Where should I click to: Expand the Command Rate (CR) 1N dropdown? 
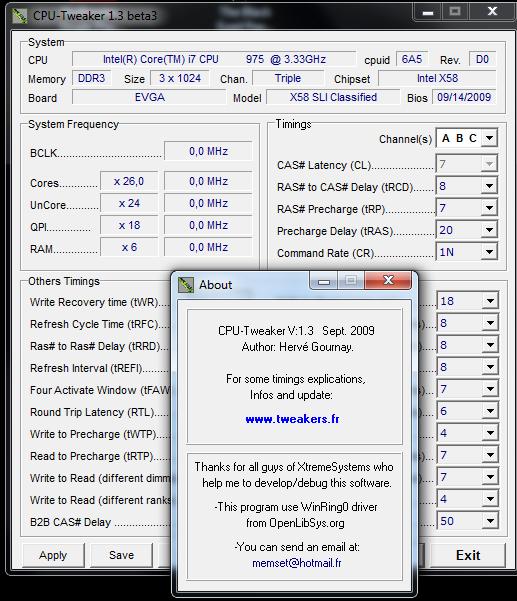489,252
